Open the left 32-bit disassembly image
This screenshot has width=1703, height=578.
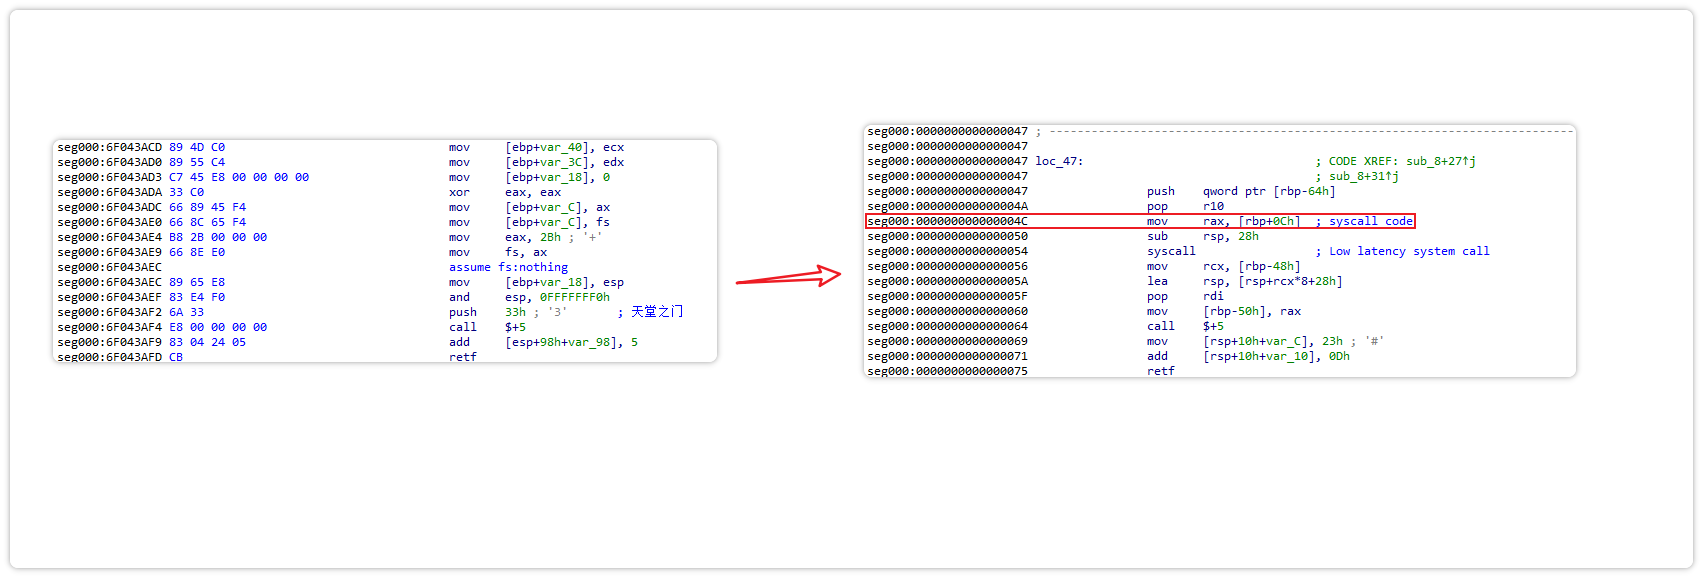click(384, 251)
